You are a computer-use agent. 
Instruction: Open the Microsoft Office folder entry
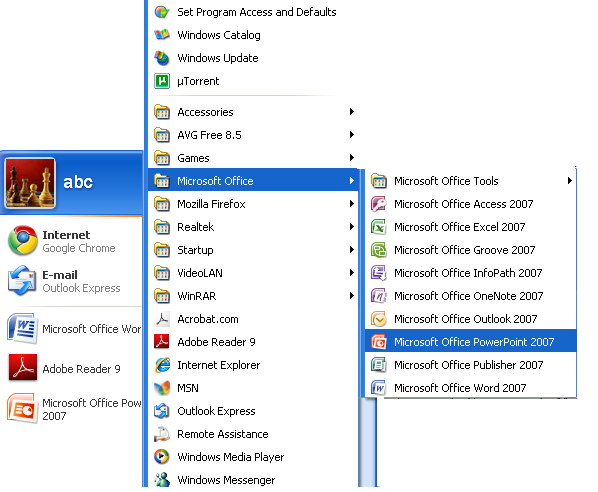click(253, 181)
